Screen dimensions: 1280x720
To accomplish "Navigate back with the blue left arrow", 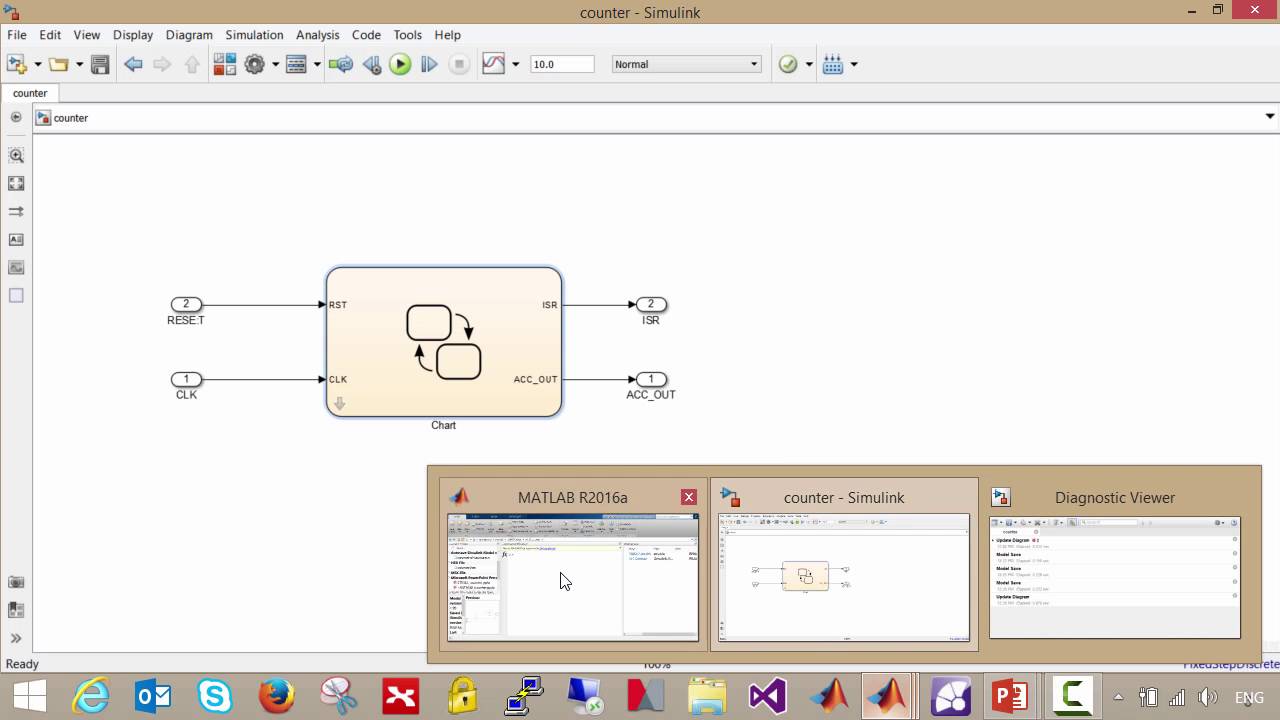I will [x=133, y=64].
